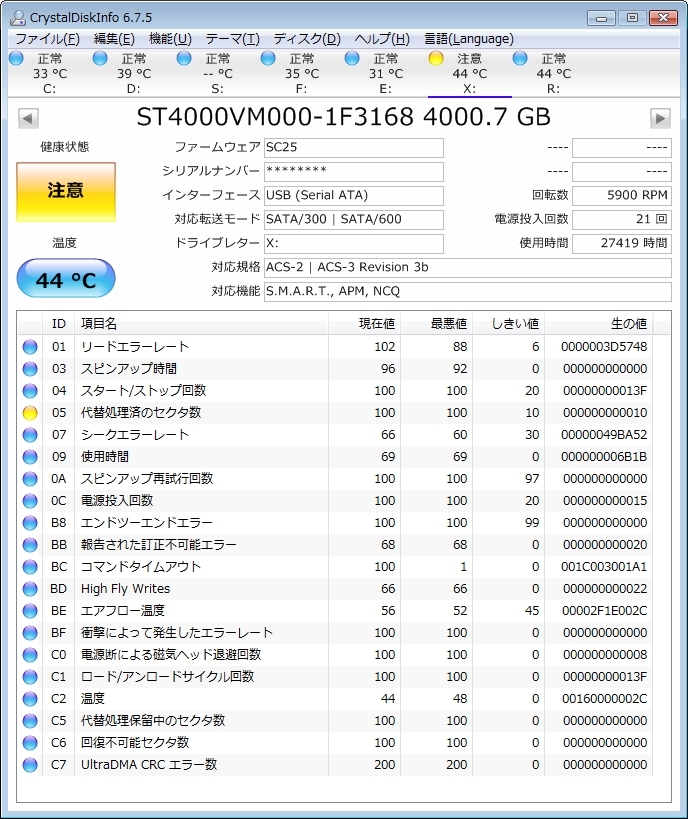The image size is (688, 819).
Task: Click raw value 00160000002C
Action: point(604,698)
